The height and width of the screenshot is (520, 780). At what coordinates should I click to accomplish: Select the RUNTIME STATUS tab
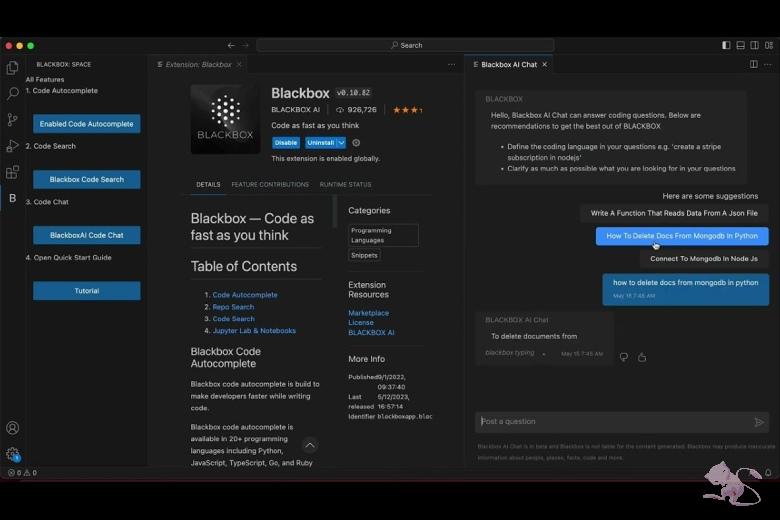click(x=345, y=185)
